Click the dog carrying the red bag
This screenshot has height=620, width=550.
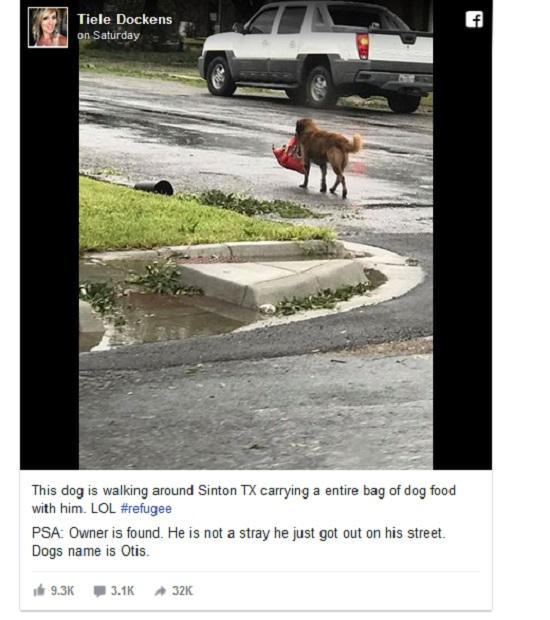318,158
